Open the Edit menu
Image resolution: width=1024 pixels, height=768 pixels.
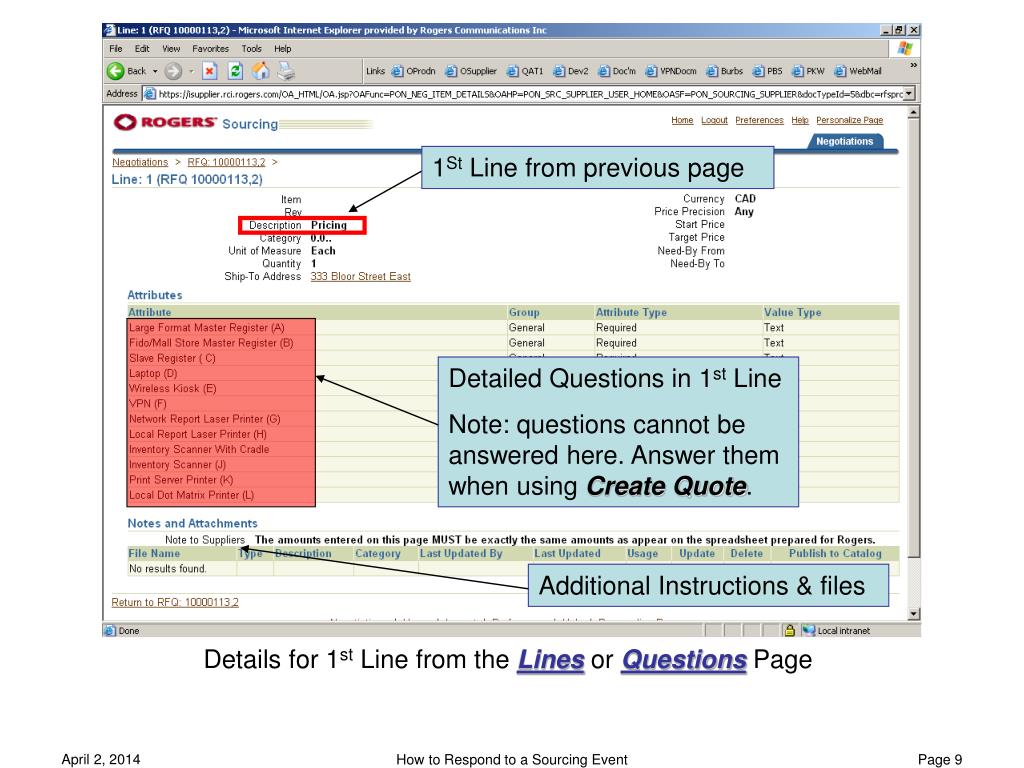(142, 49)
